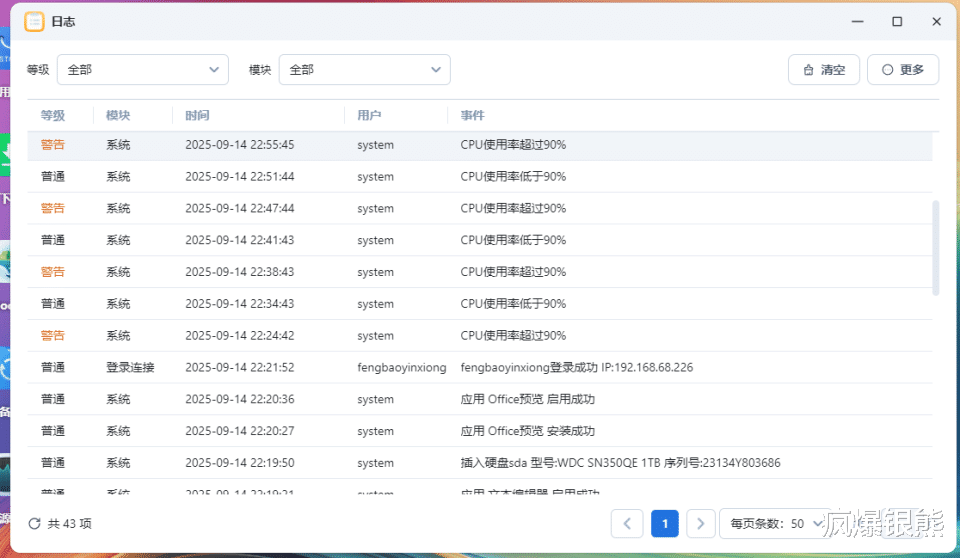
Task: Click the fengbaoyinxiong user cell
Action: (x=402, y=368)
